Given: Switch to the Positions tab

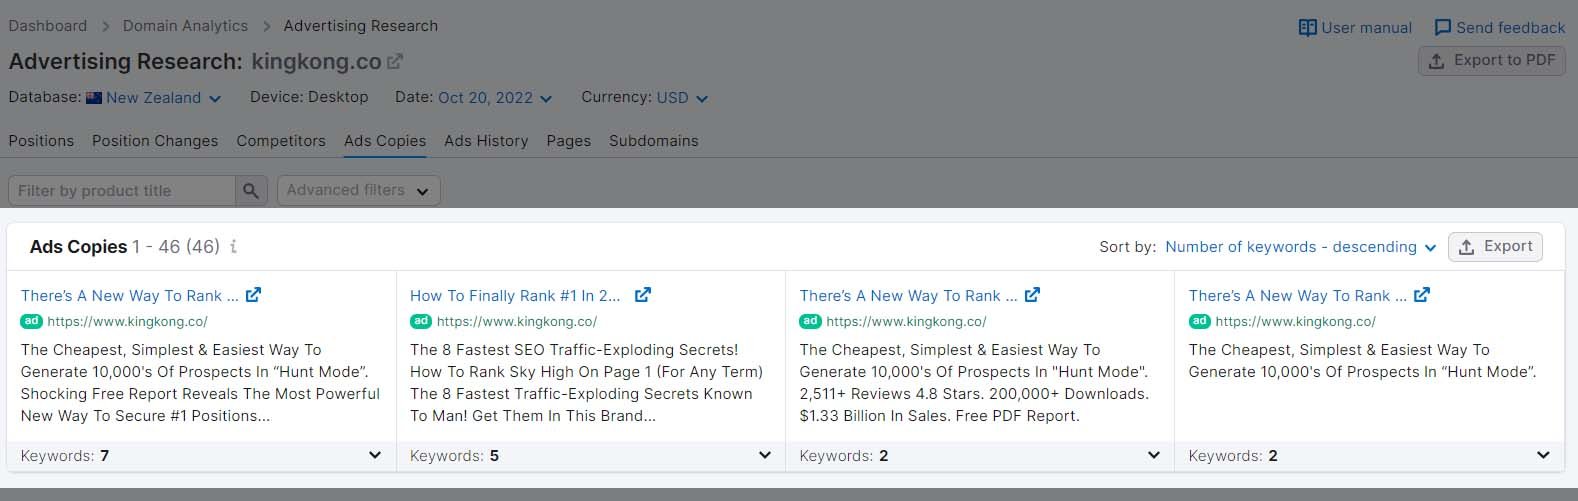Looking at the screenshot, I should pos(41,141).
